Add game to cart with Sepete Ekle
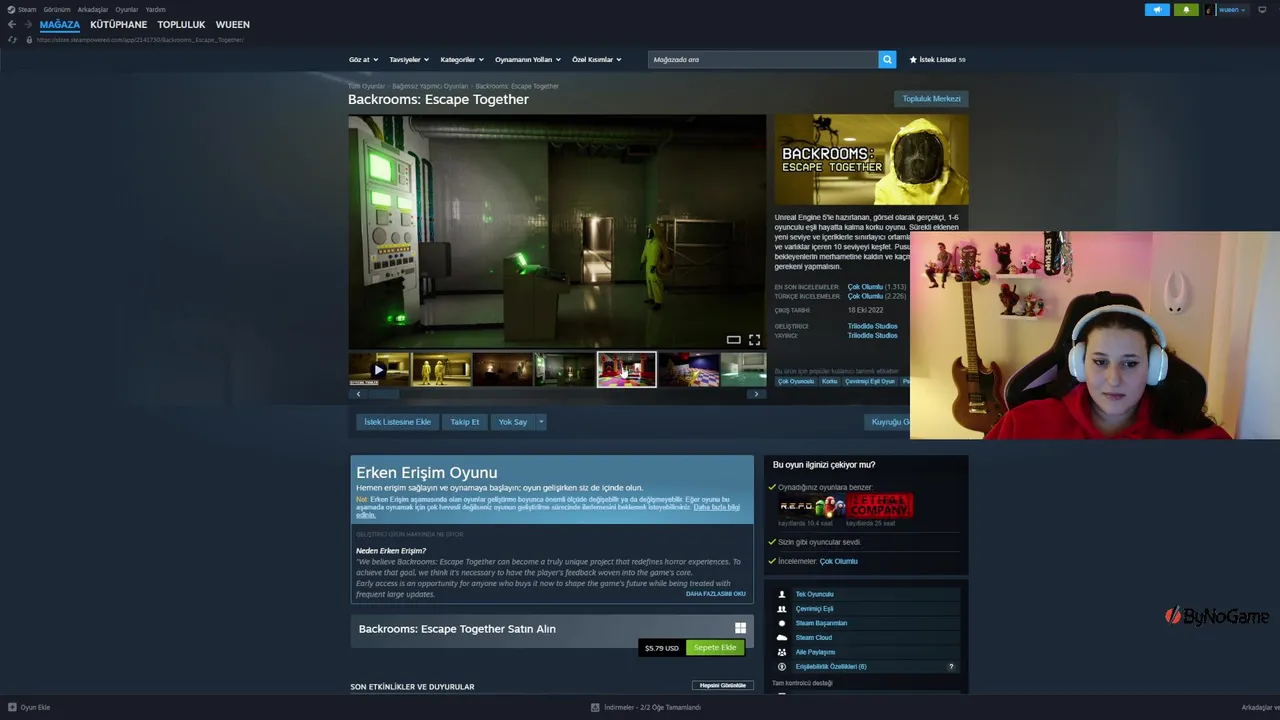This screenshot has height=720, width=1280. [x=715, y=647]
